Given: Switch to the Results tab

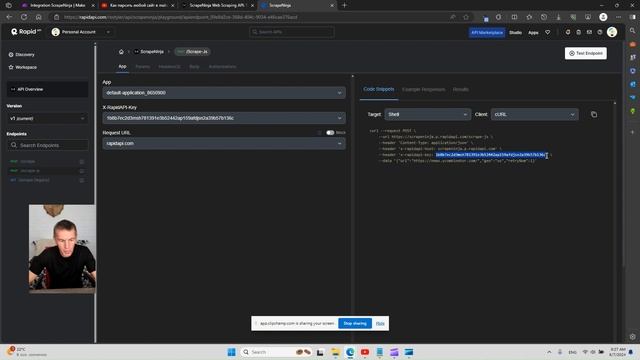Looking at the screenshot, I should pos(460,89).
